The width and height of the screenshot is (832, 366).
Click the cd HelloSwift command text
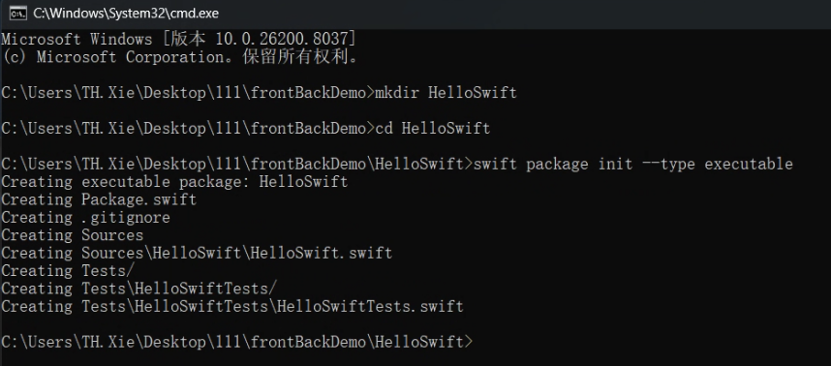click(432, 128)
